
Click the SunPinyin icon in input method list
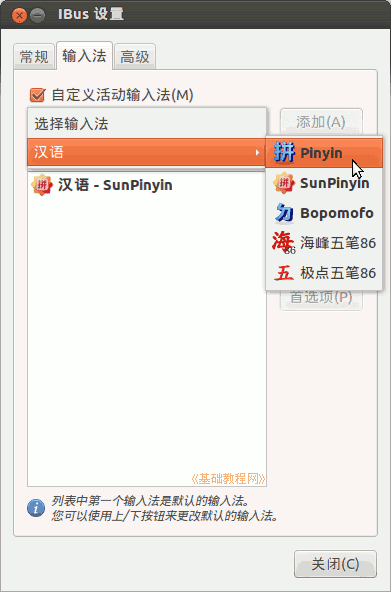(x=42, y=185)
